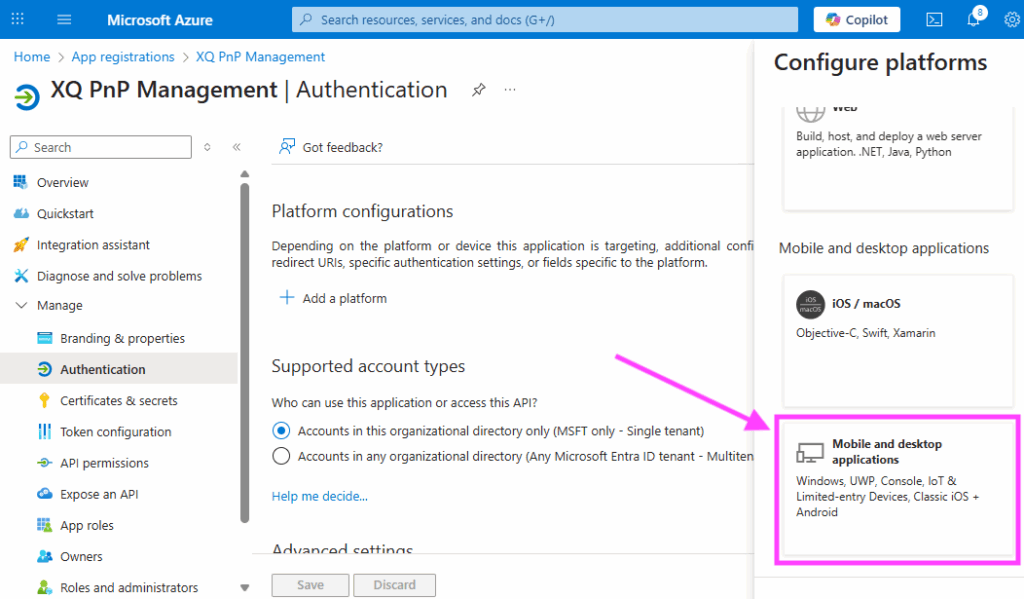This screenshot has width=1024, height=599.
Task: Select multitenant accounts radio option
Action: pos(281,456)
